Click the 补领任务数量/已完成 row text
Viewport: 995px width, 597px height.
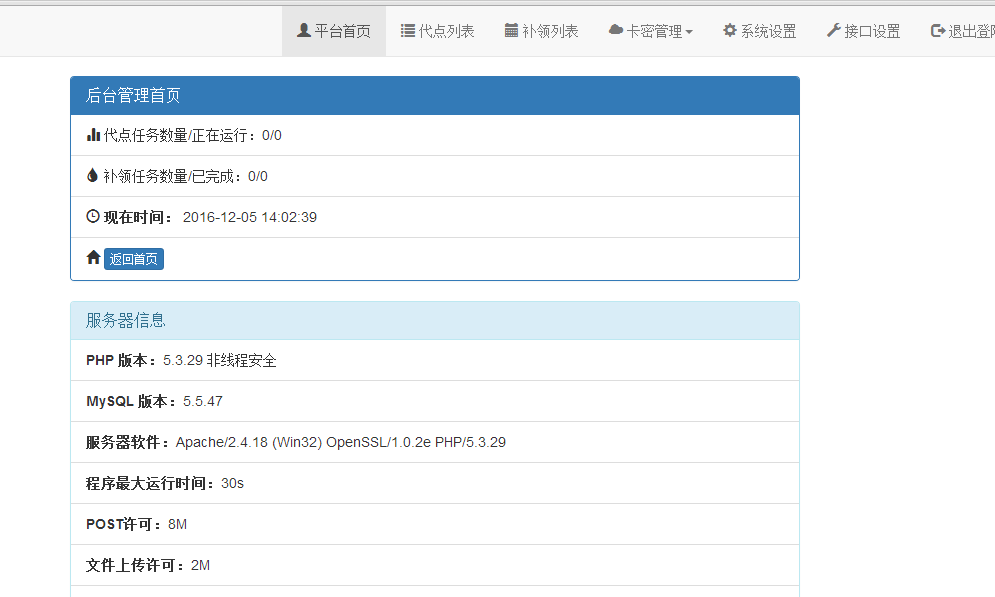point(185,176)
